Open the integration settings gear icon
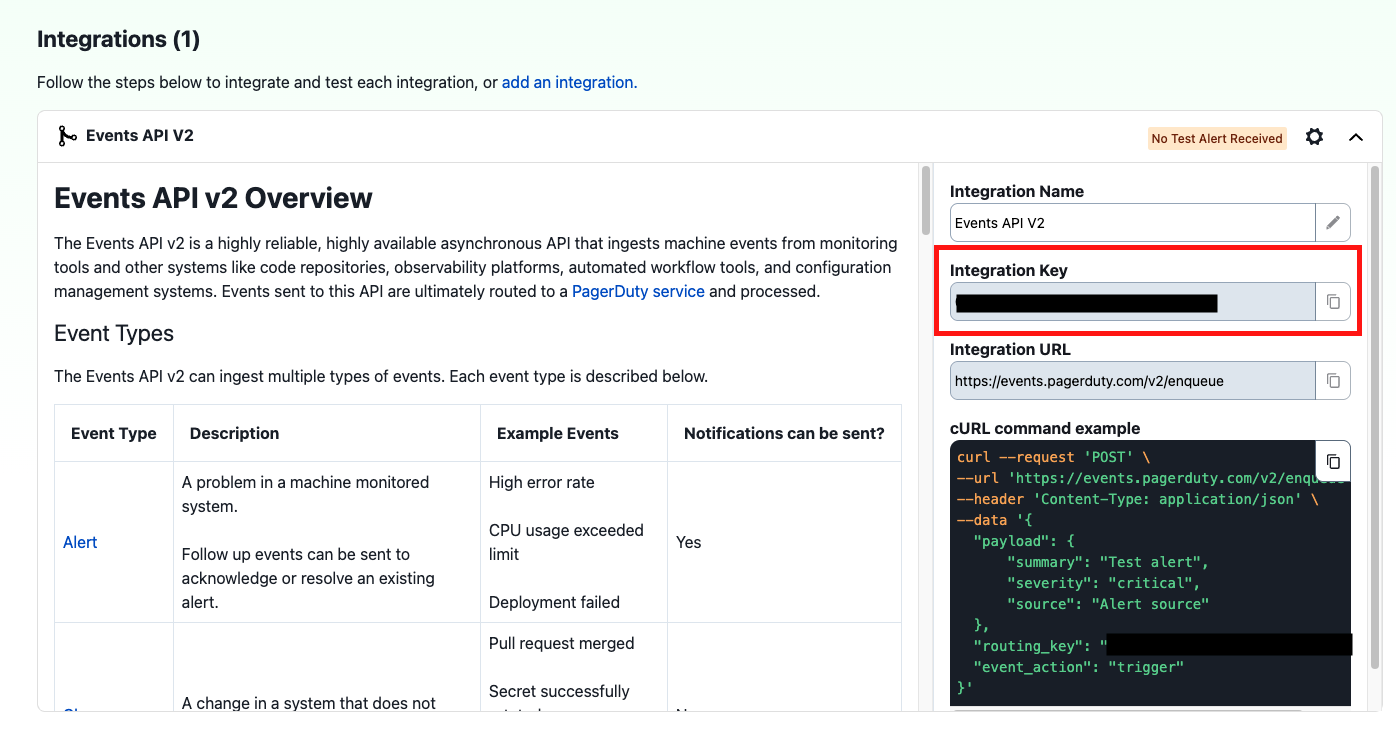This screenshot has width=1396, height=729. tap(1313, 137)
